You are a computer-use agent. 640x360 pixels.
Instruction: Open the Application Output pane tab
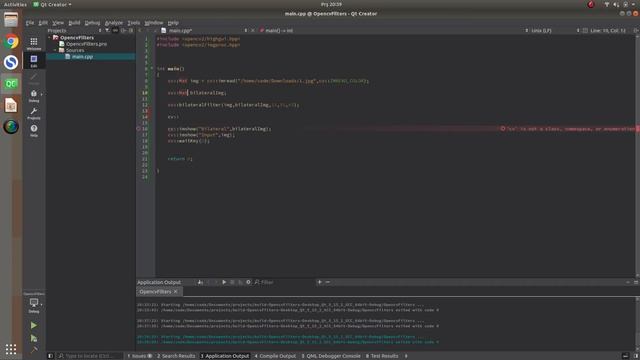(224, 356)
